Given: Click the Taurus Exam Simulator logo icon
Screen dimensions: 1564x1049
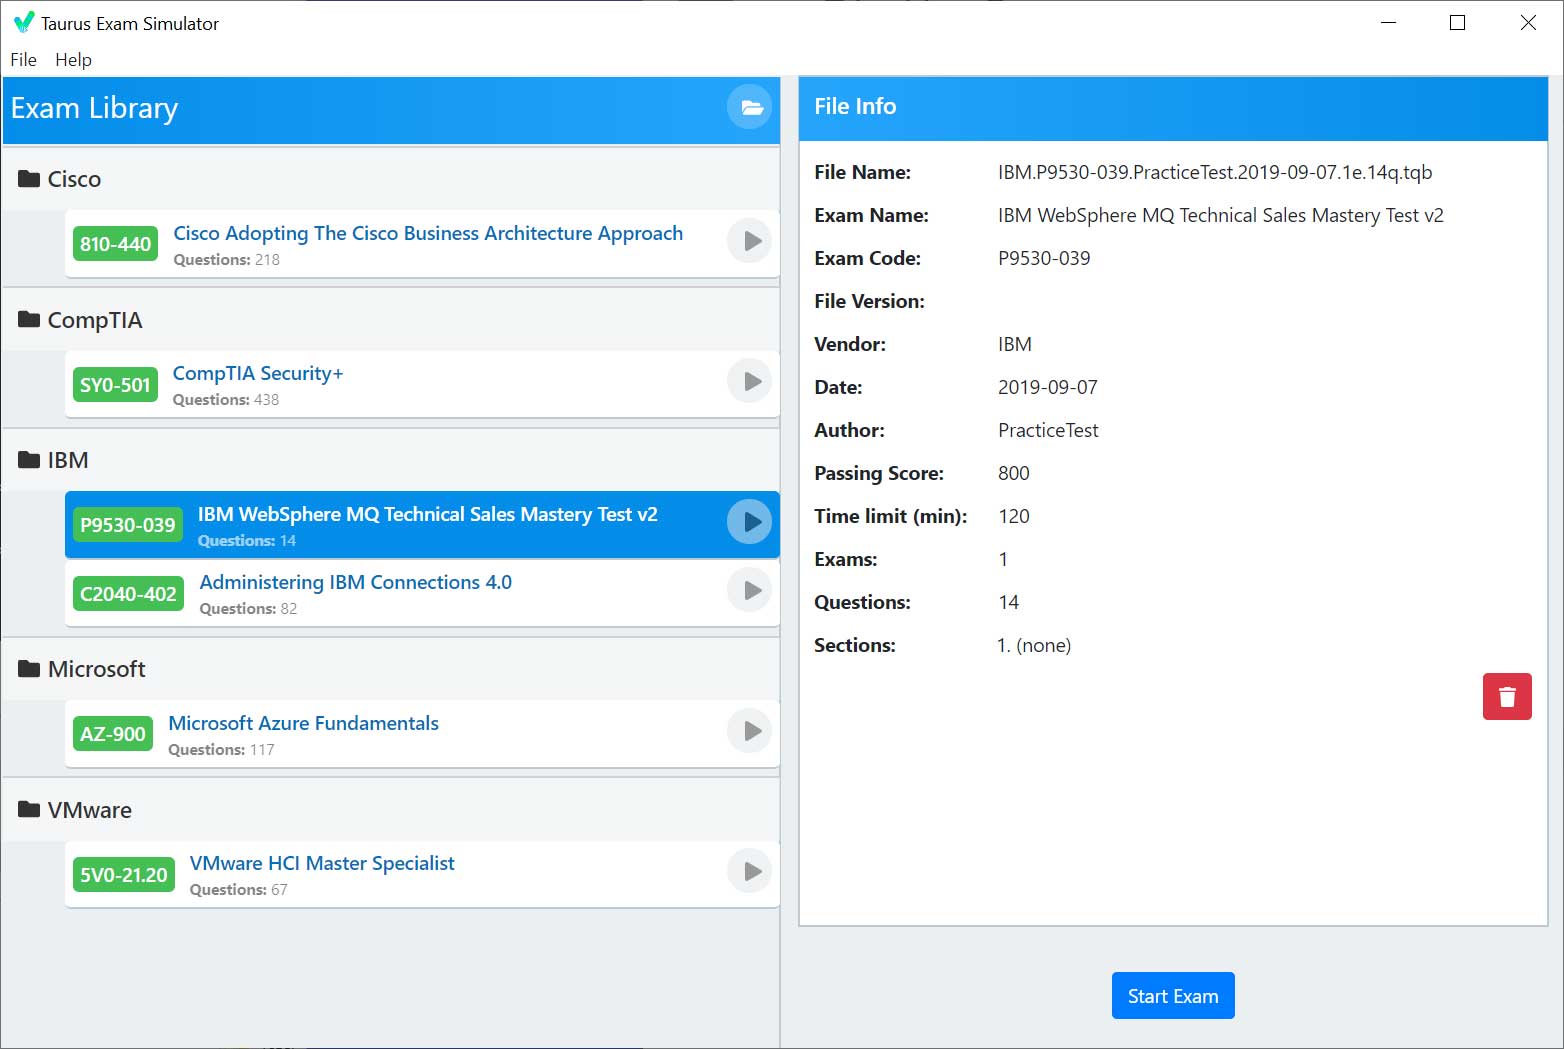Looking at the screenshot, I should coord(23,22).
